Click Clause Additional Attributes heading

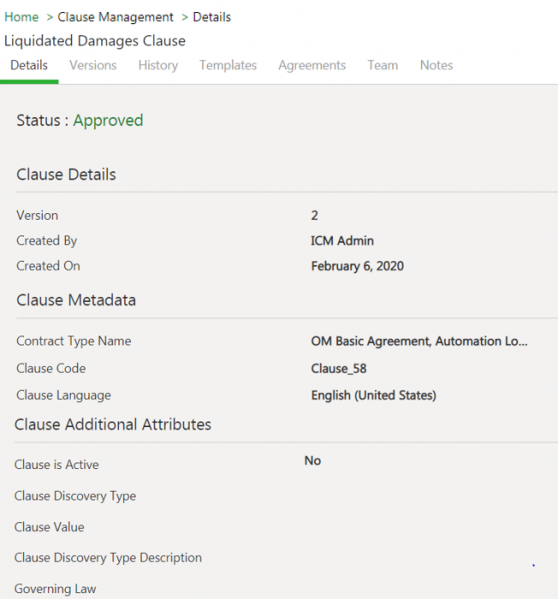click(x=113, y=425)
